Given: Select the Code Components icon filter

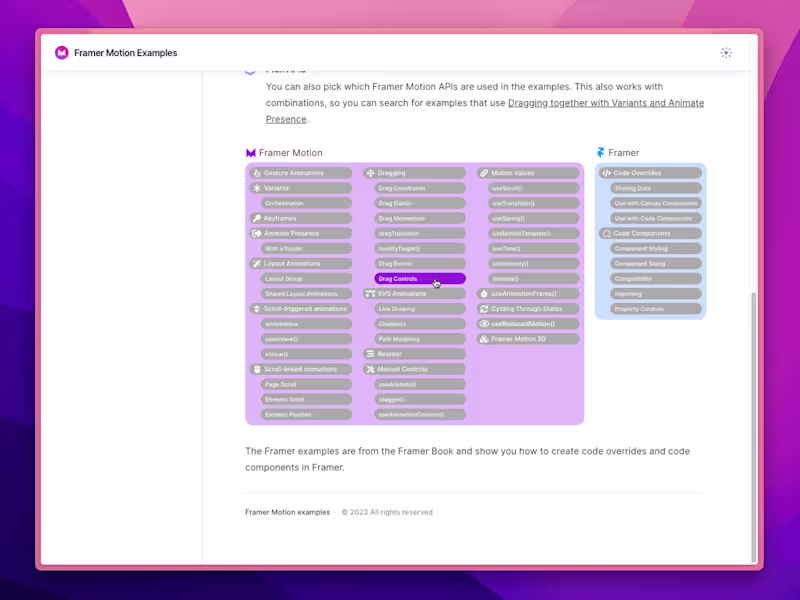Looking at the screenshot, I should [651, 233].
